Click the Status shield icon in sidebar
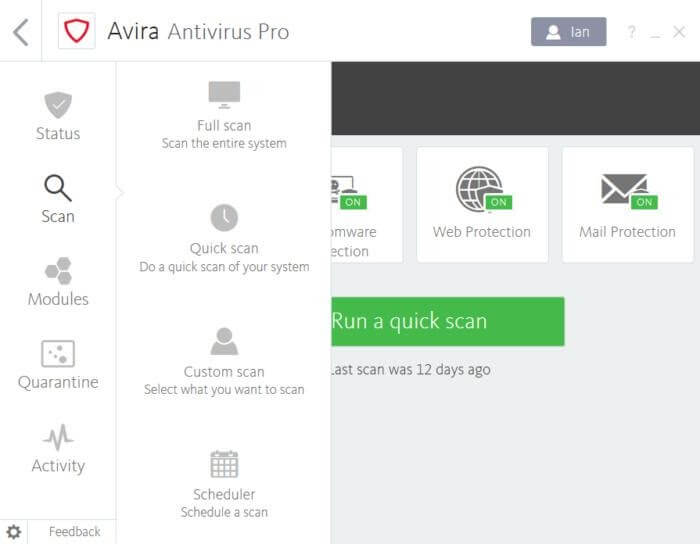The height and width of the screenshot is (544, 700). coord(58,105)
